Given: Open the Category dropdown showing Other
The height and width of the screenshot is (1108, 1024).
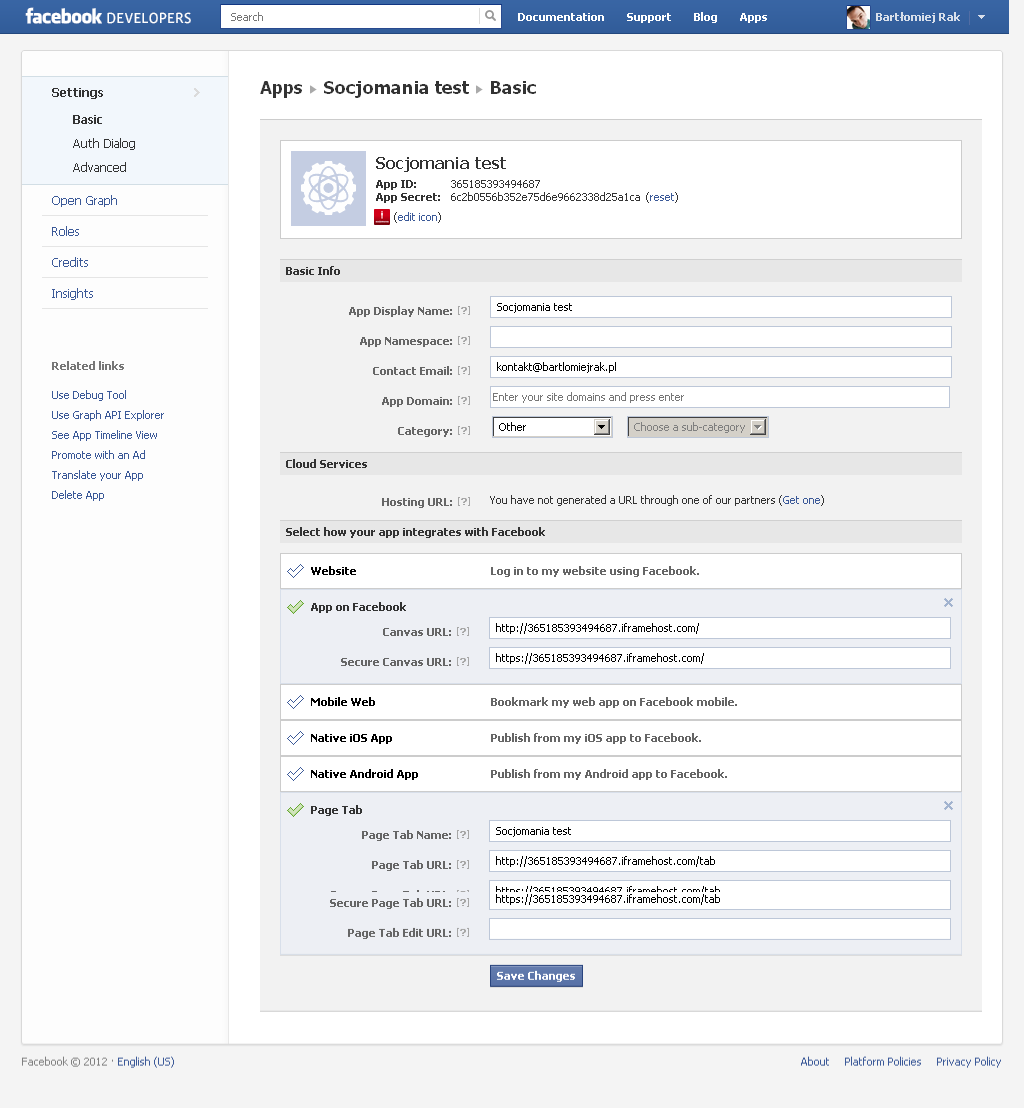Looking at the screenshot, I should pyautogui.click(x=552, y=427).
